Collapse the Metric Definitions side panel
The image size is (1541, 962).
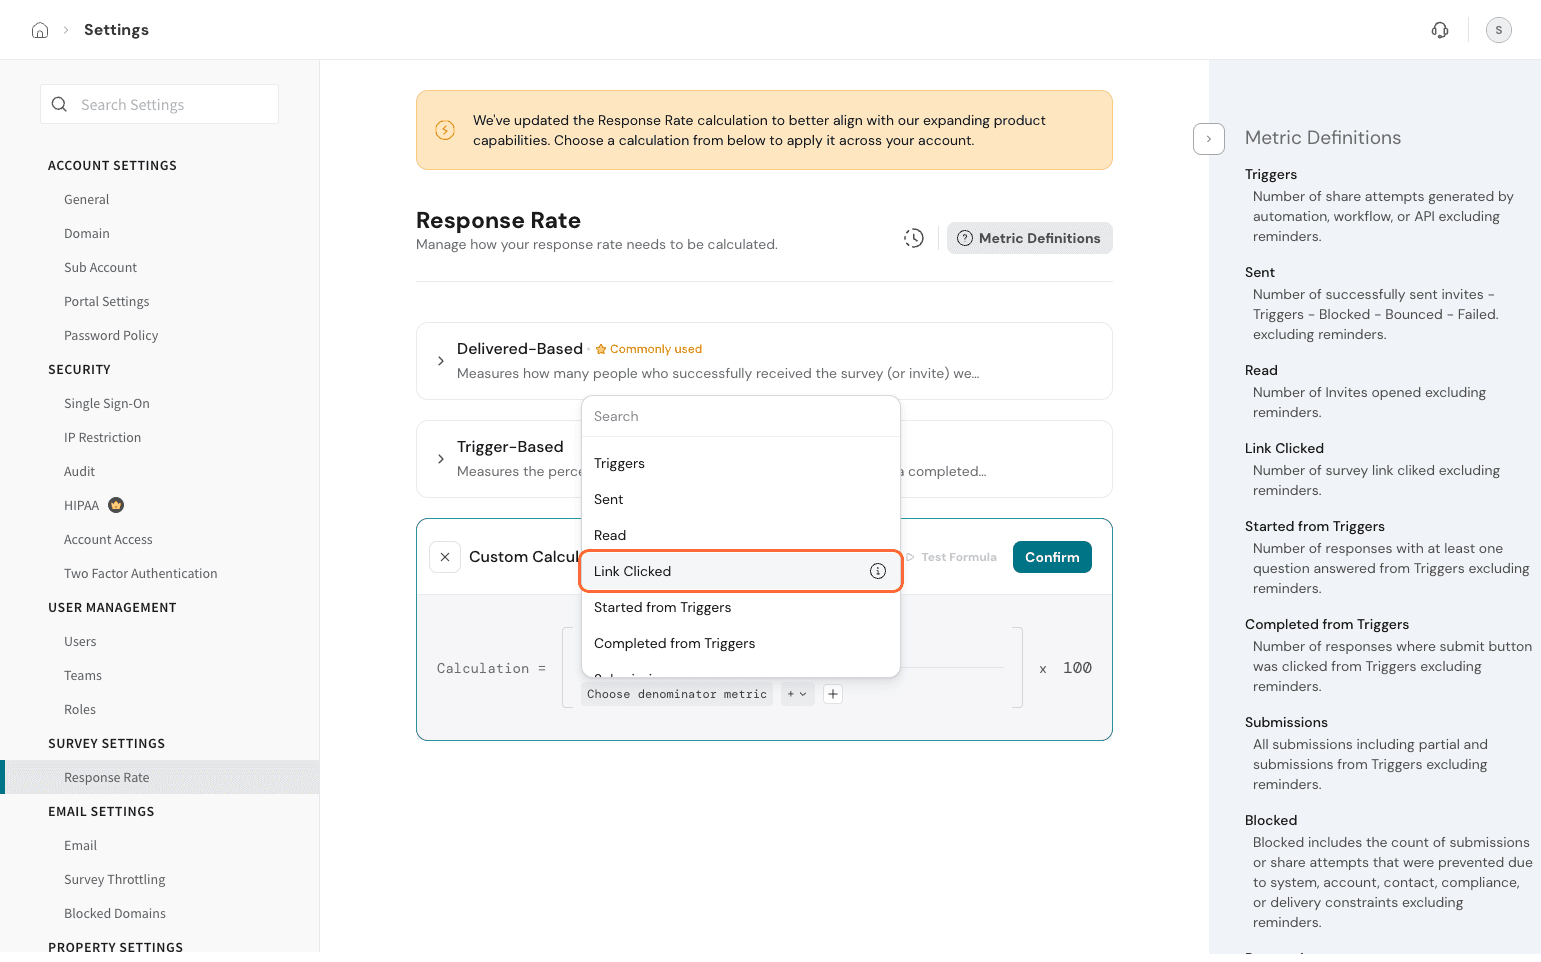pyautogui.click(x=1208, y=139)
